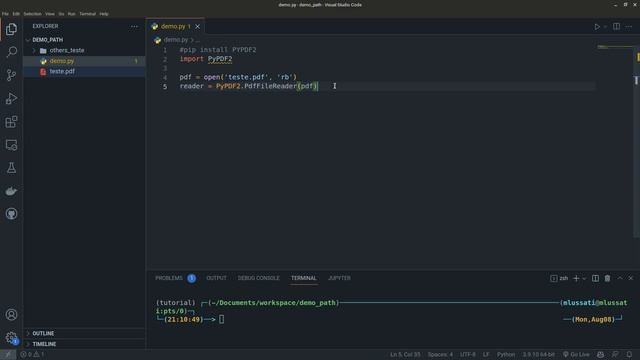The image size is (640, 360).
Task: Open the GitHub view icon
Action: (x=11, y=214)
